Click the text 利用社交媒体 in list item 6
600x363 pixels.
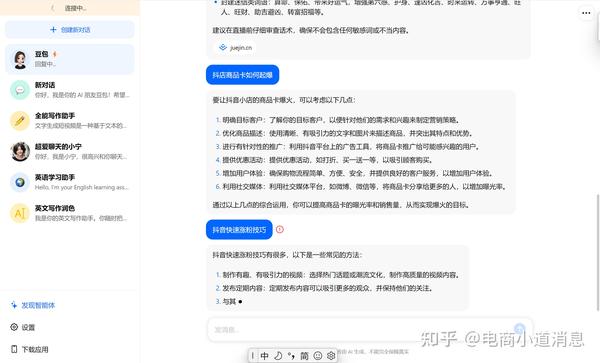point(243,187)
